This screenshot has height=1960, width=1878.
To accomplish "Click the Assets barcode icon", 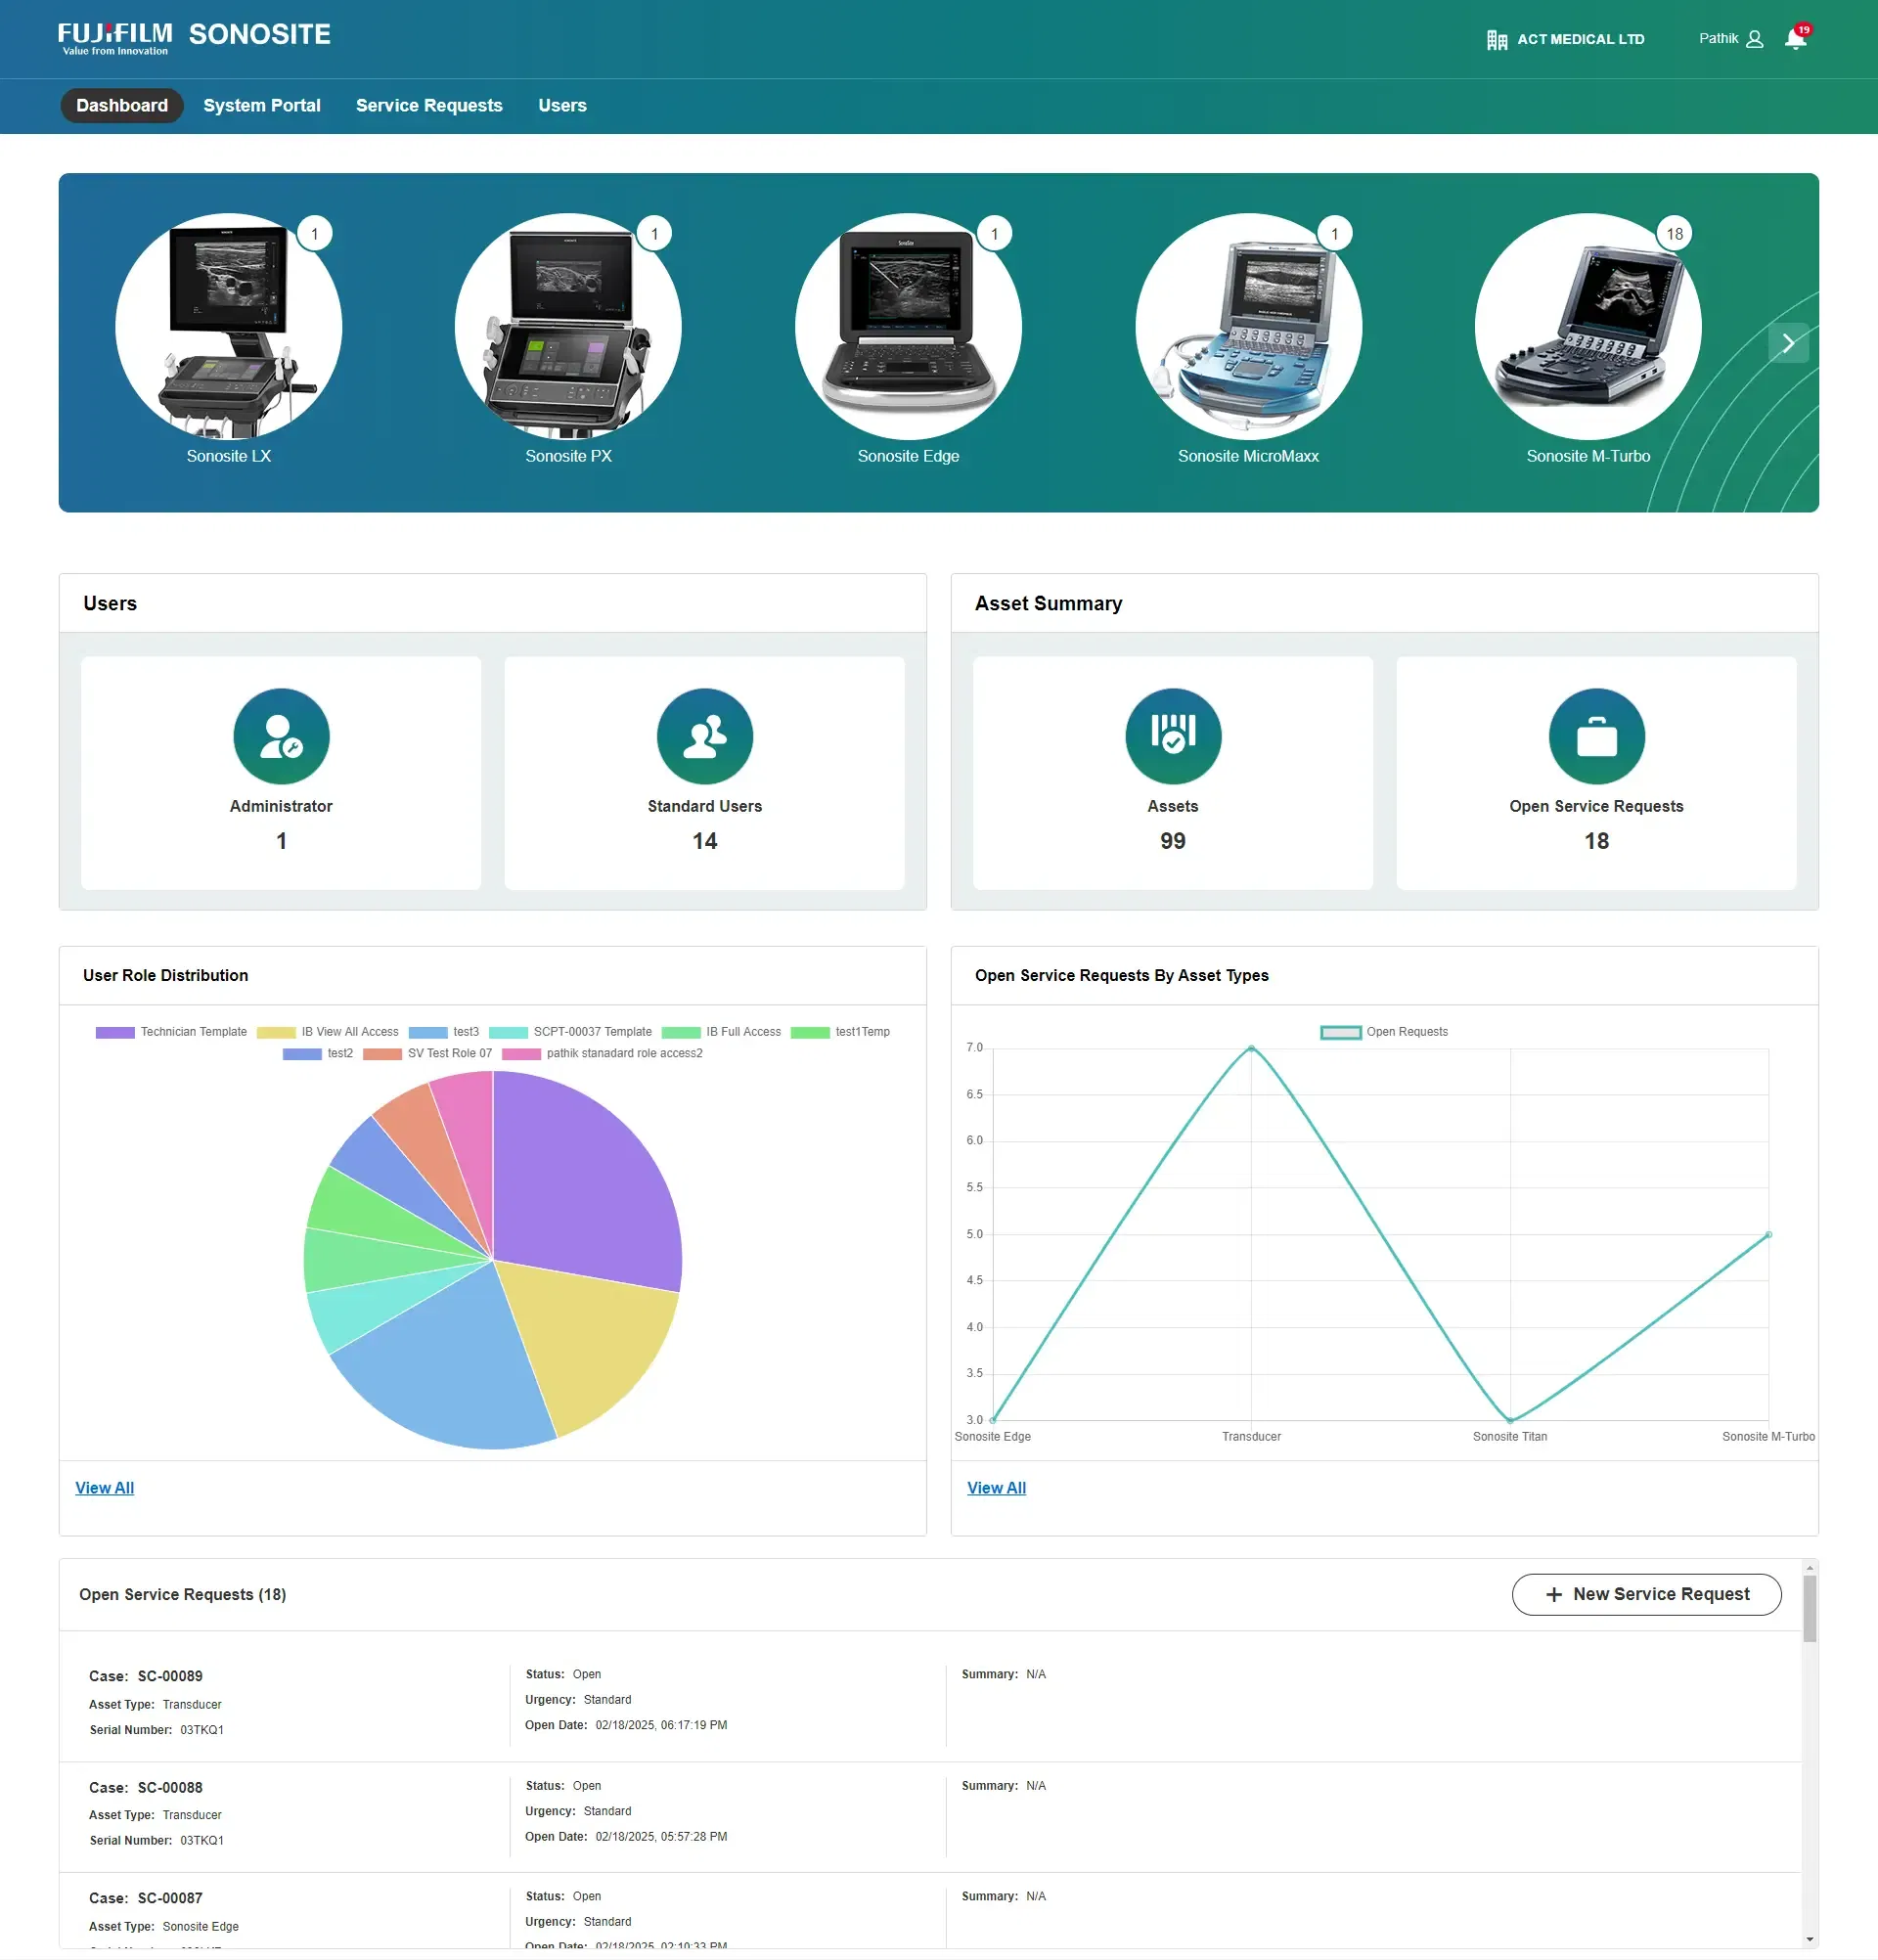I will click(x=1172, y=736).
